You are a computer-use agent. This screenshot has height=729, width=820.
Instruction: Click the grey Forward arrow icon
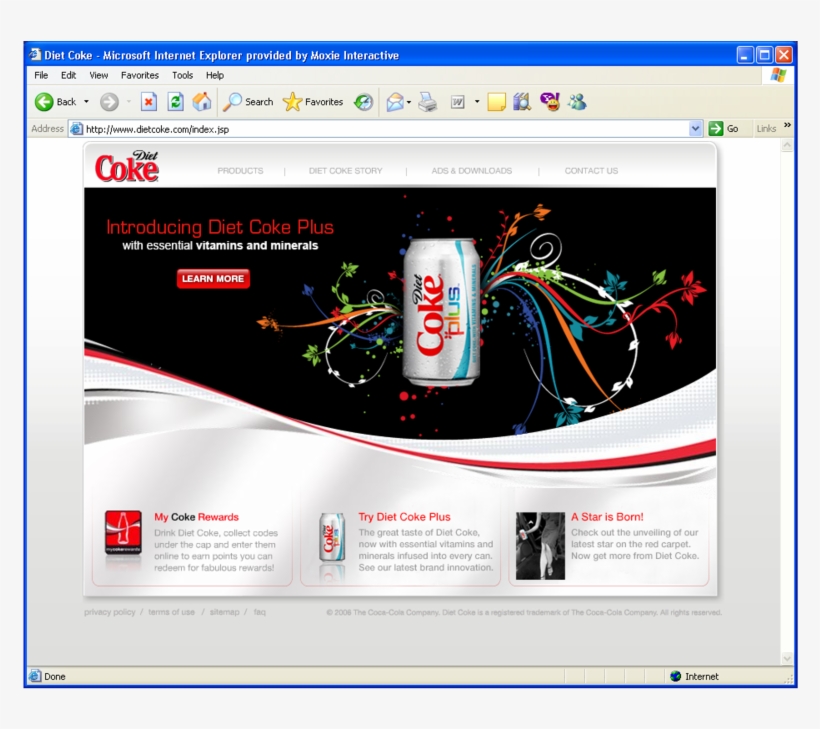coord(109,102)
